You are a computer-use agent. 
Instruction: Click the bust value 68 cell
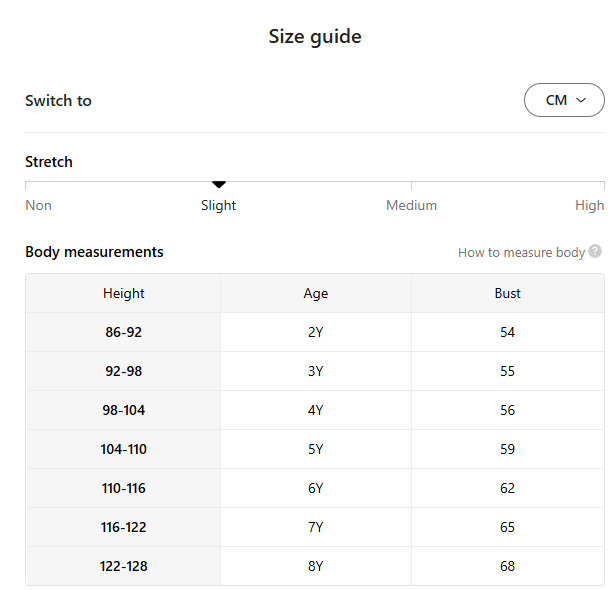[507, 566]
